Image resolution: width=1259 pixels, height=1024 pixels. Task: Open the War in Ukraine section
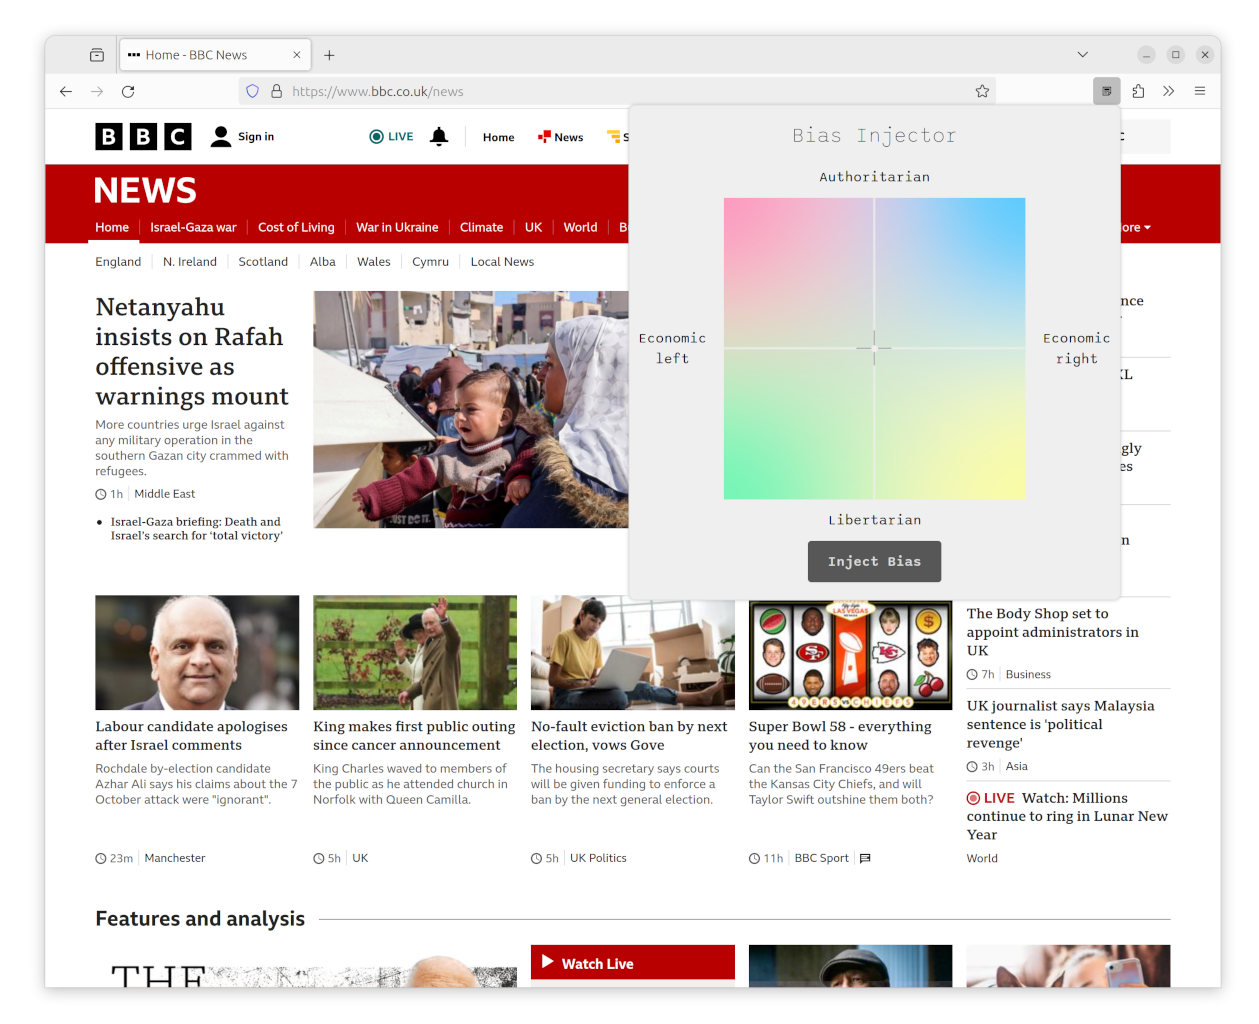point(397,227)
